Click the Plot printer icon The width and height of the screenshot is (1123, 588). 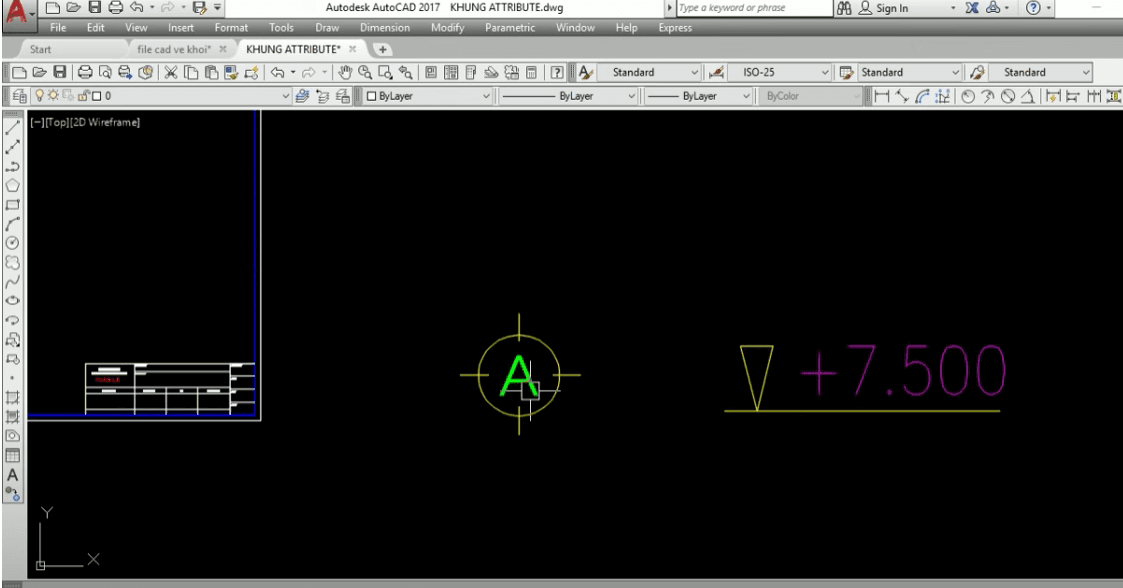85,72
